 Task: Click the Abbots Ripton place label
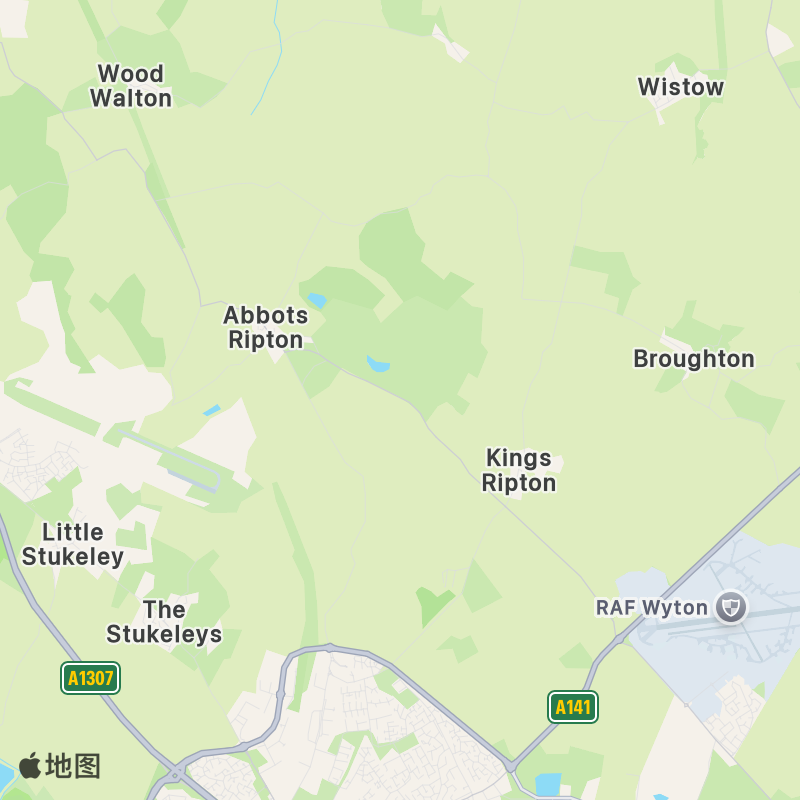point(266,328)
